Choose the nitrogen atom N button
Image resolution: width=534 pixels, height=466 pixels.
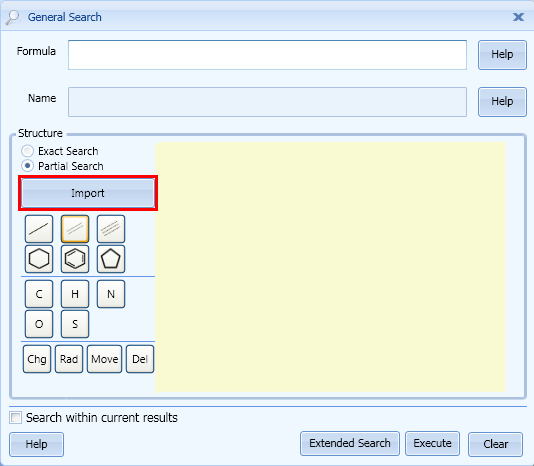[x=111, y=294]
